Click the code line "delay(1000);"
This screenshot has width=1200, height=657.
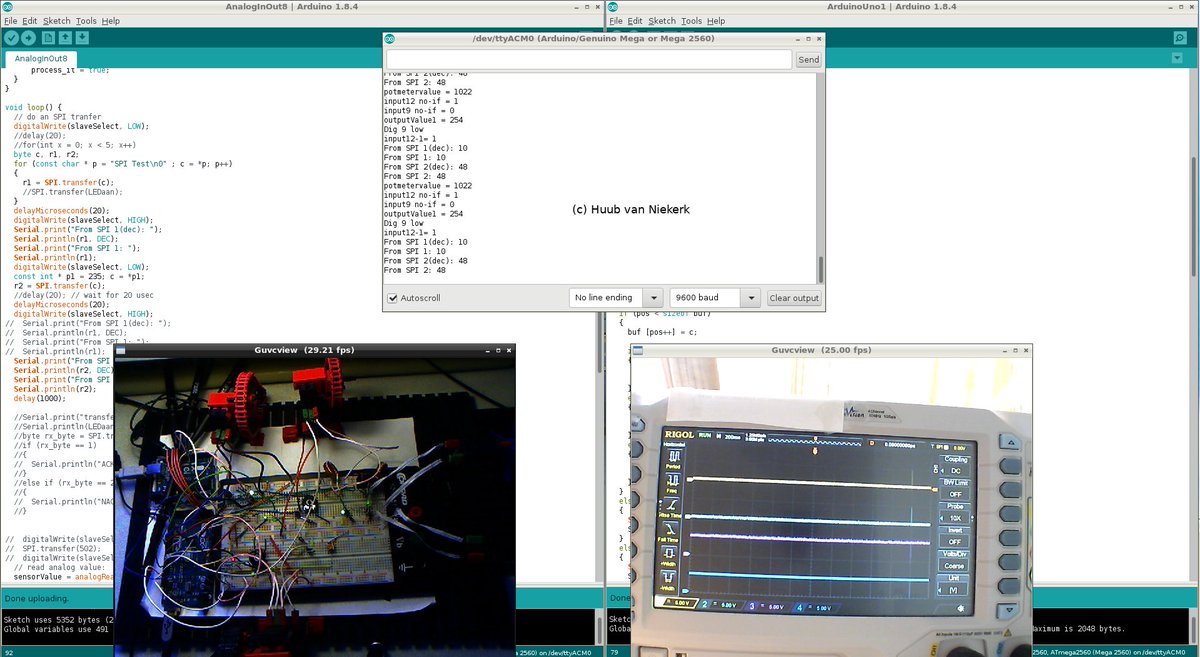38,398
